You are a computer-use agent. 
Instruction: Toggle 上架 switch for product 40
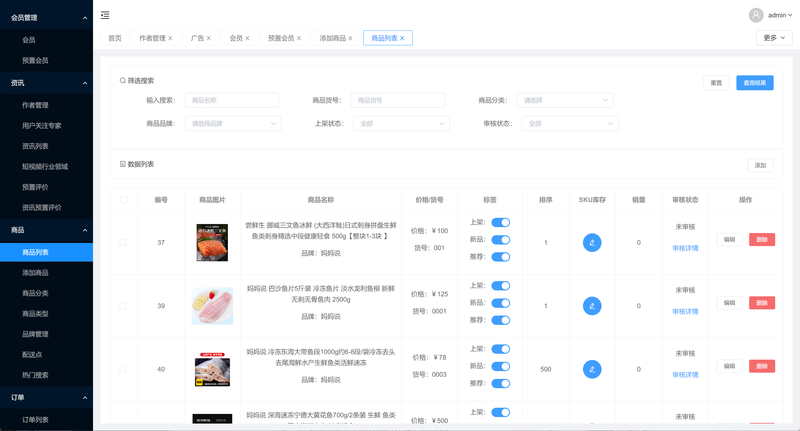pyautogui.click(x=501, y=349)
